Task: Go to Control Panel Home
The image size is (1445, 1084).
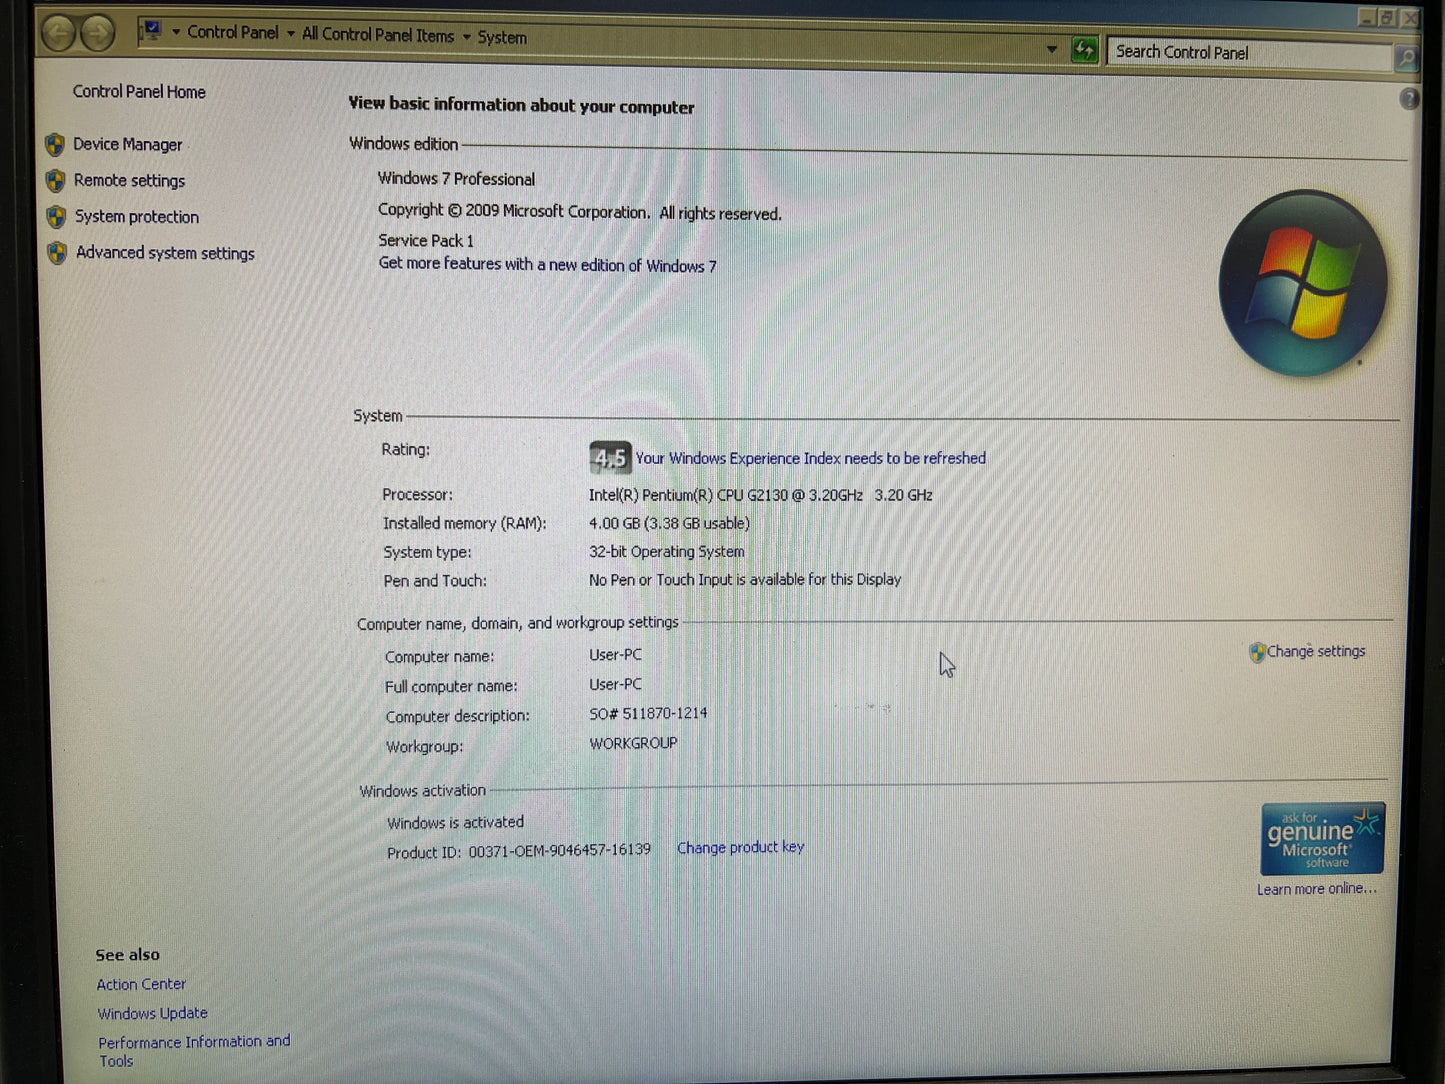Action: point(139,92)
